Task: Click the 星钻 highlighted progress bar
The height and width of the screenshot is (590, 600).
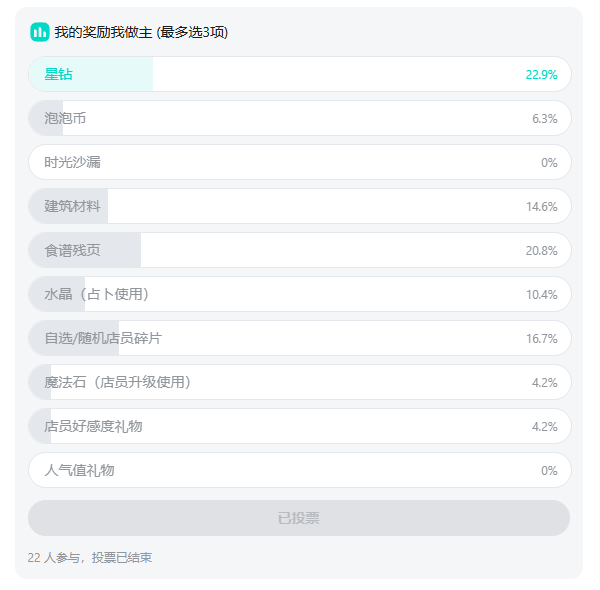Action: (91, 74)
